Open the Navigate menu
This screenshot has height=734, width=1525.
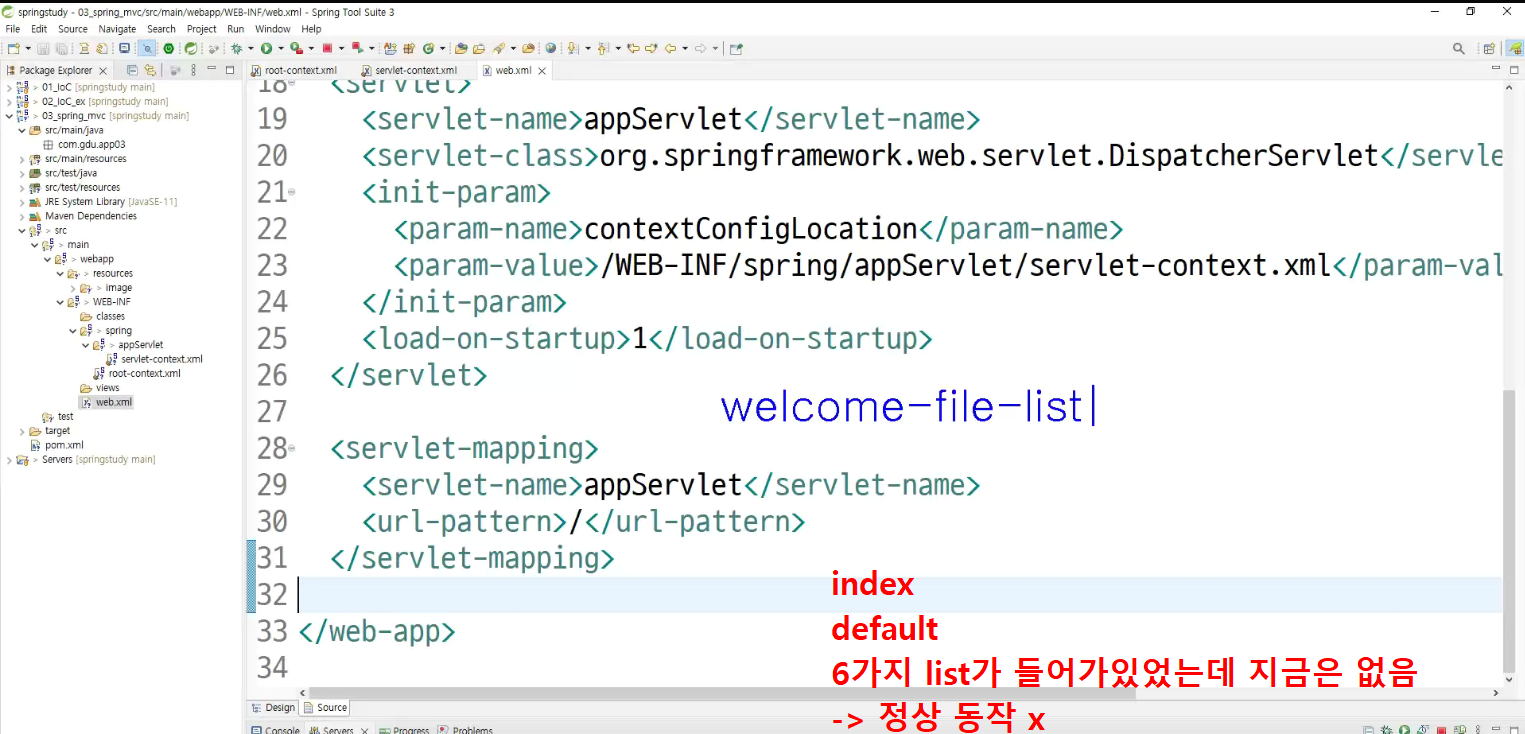[117, 29]
